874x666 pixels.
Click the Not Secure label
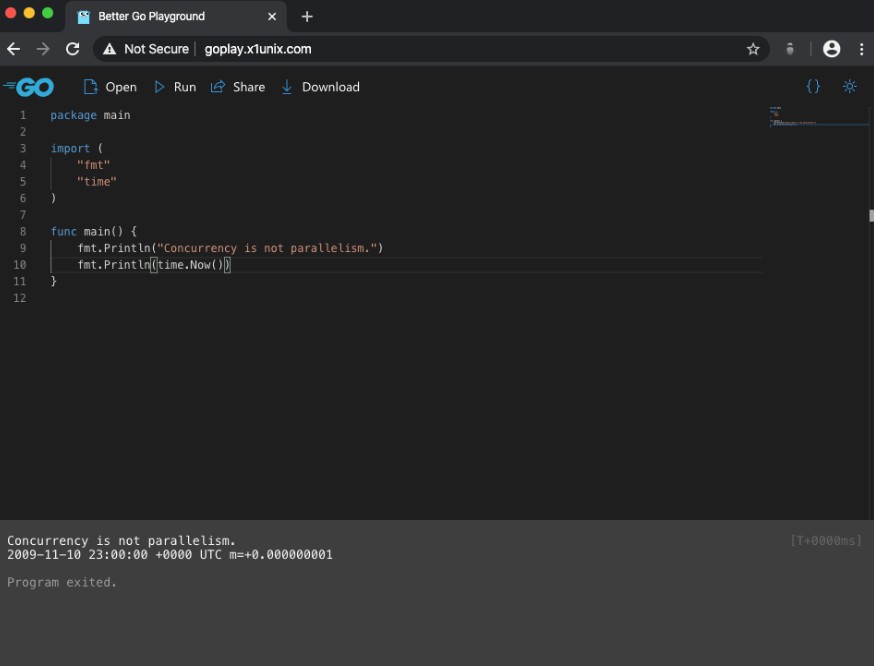[x=157, y=49]
